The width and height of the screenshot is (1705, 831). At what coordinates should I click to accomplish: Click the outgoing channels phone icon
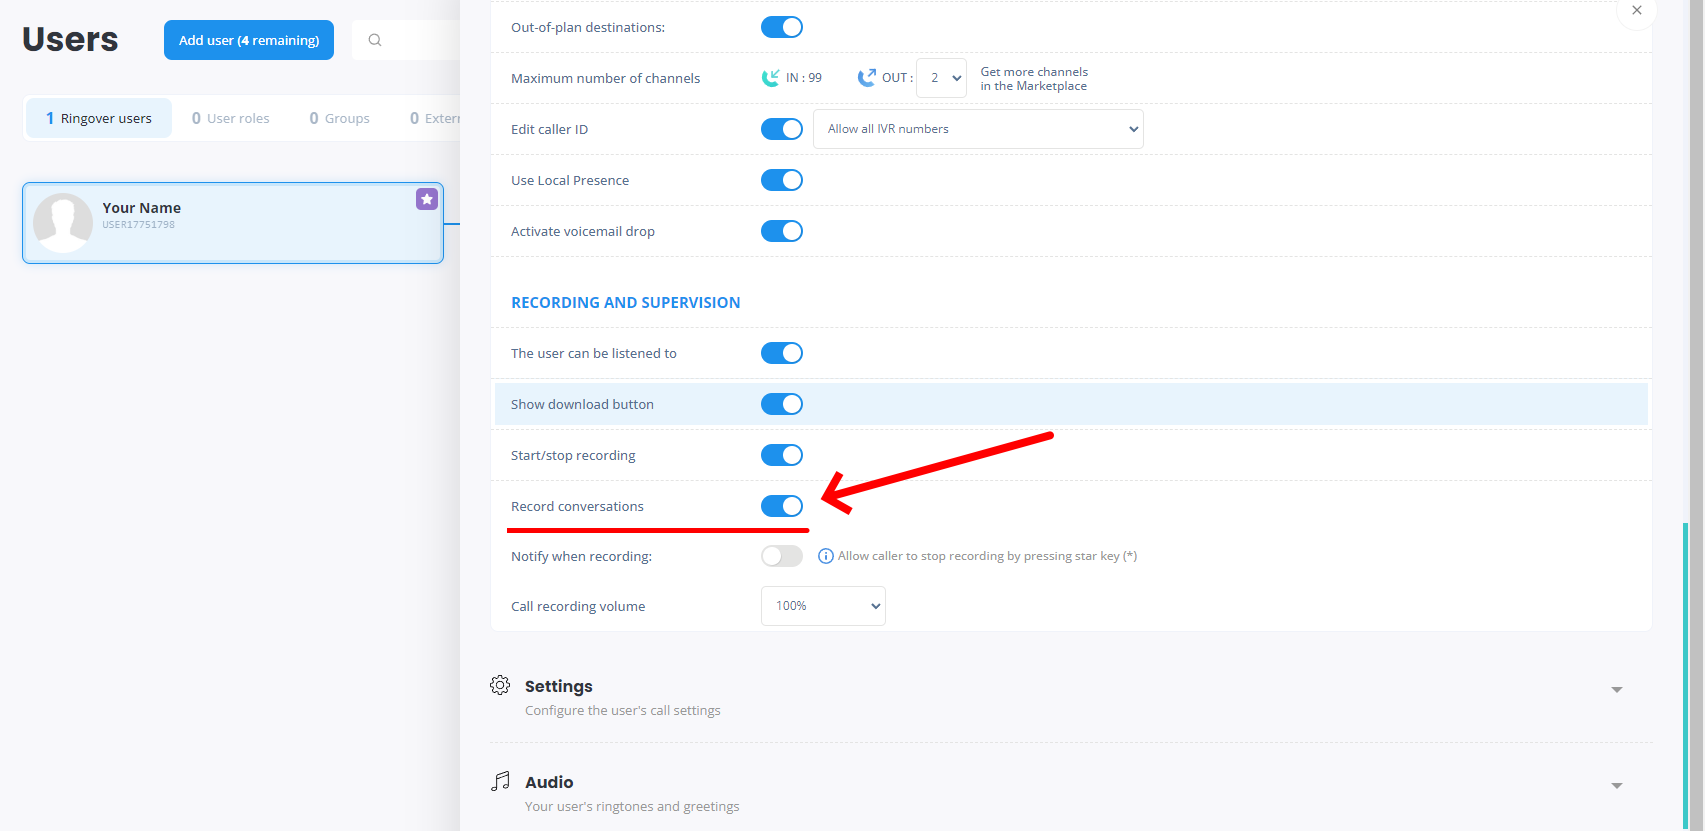tap(866, 78)
